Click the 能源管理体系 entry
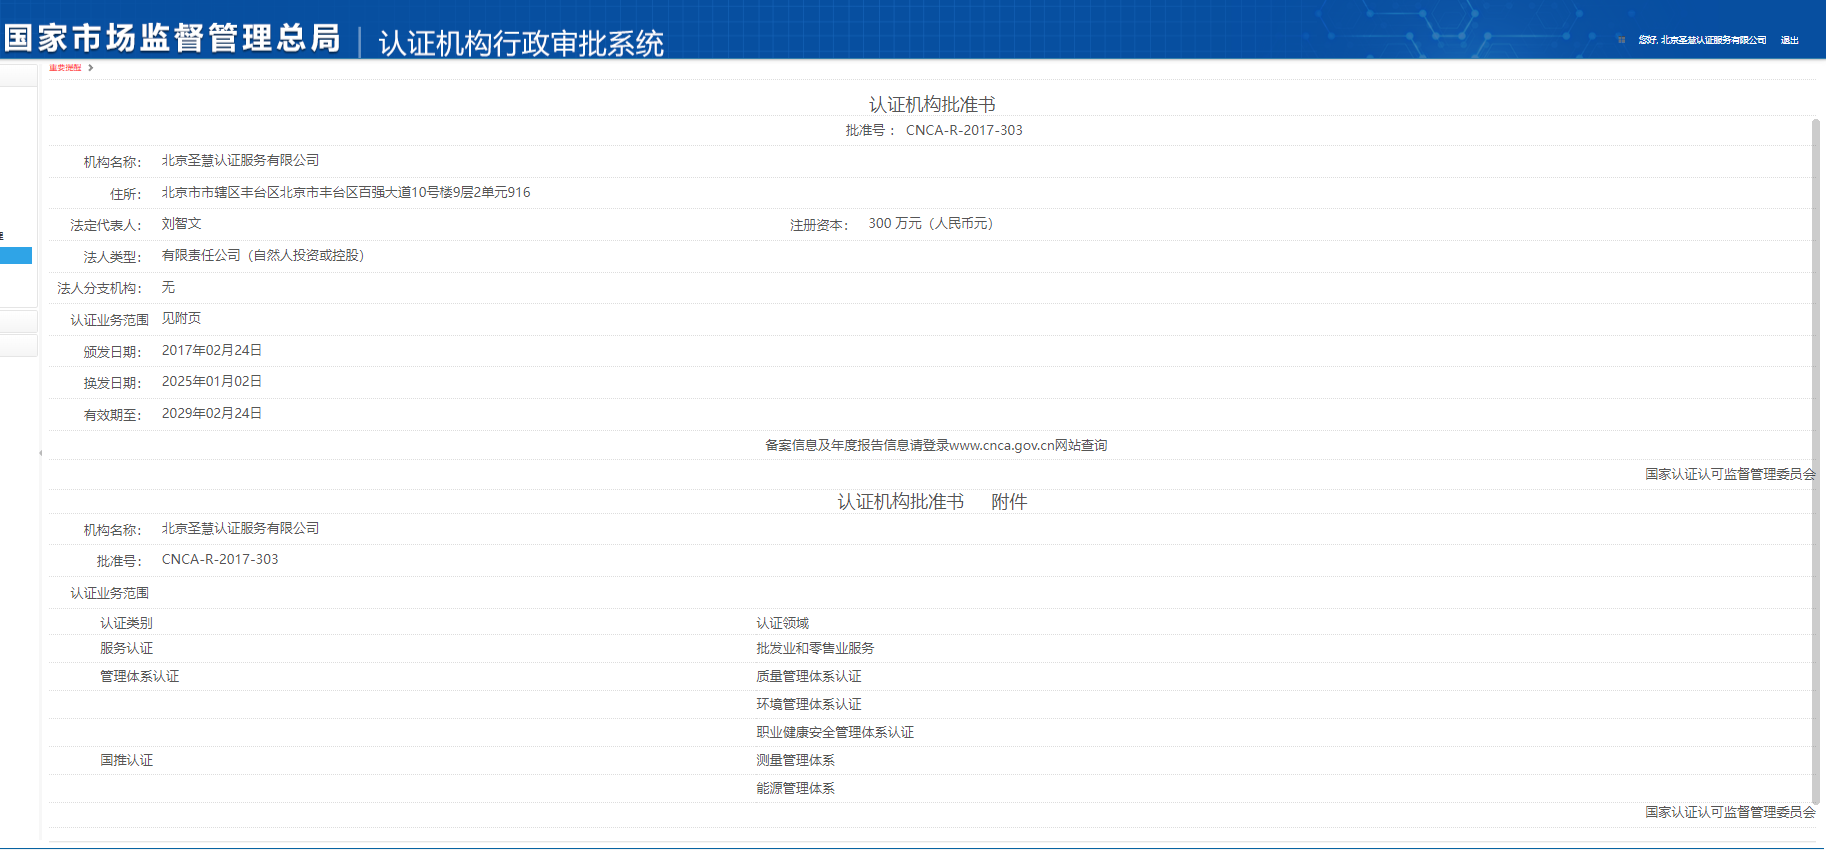Screen dimensions: 1826x850 click(x=795, y=788)
